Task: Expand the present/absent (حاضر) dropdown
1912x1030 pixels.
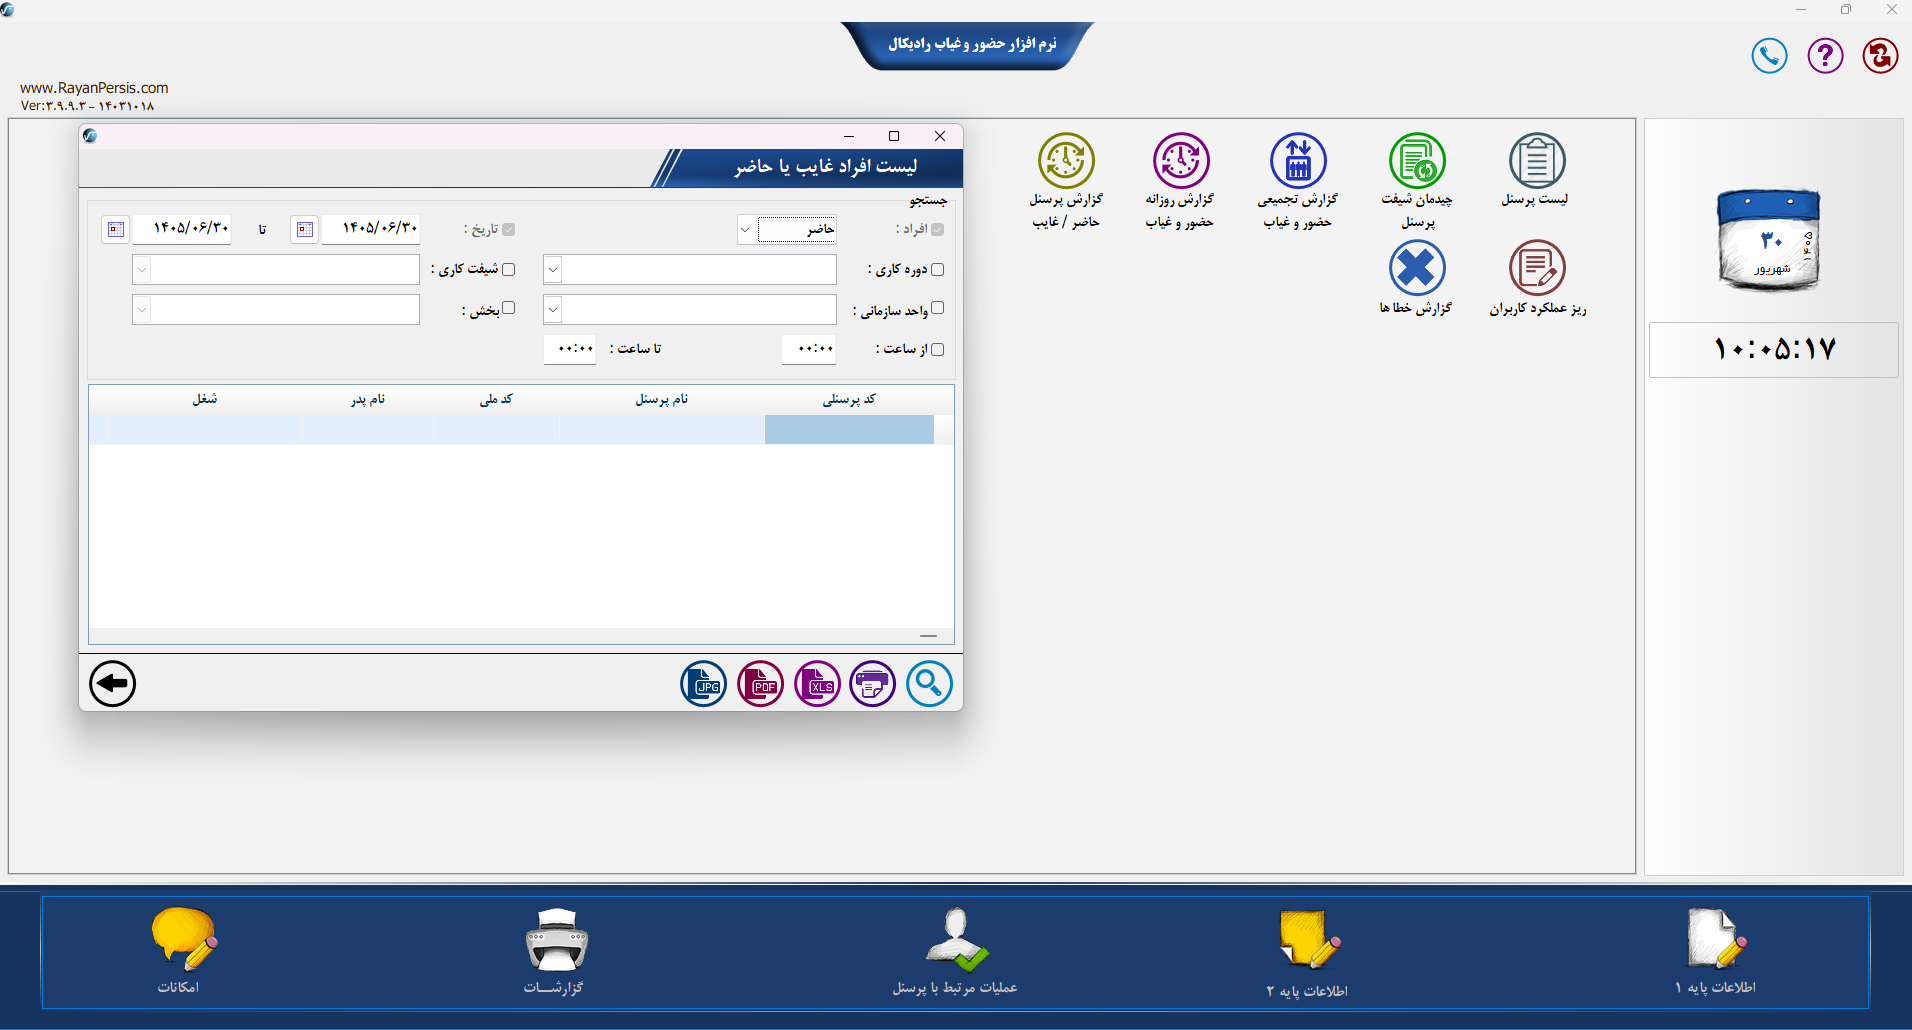Action: 746,230
